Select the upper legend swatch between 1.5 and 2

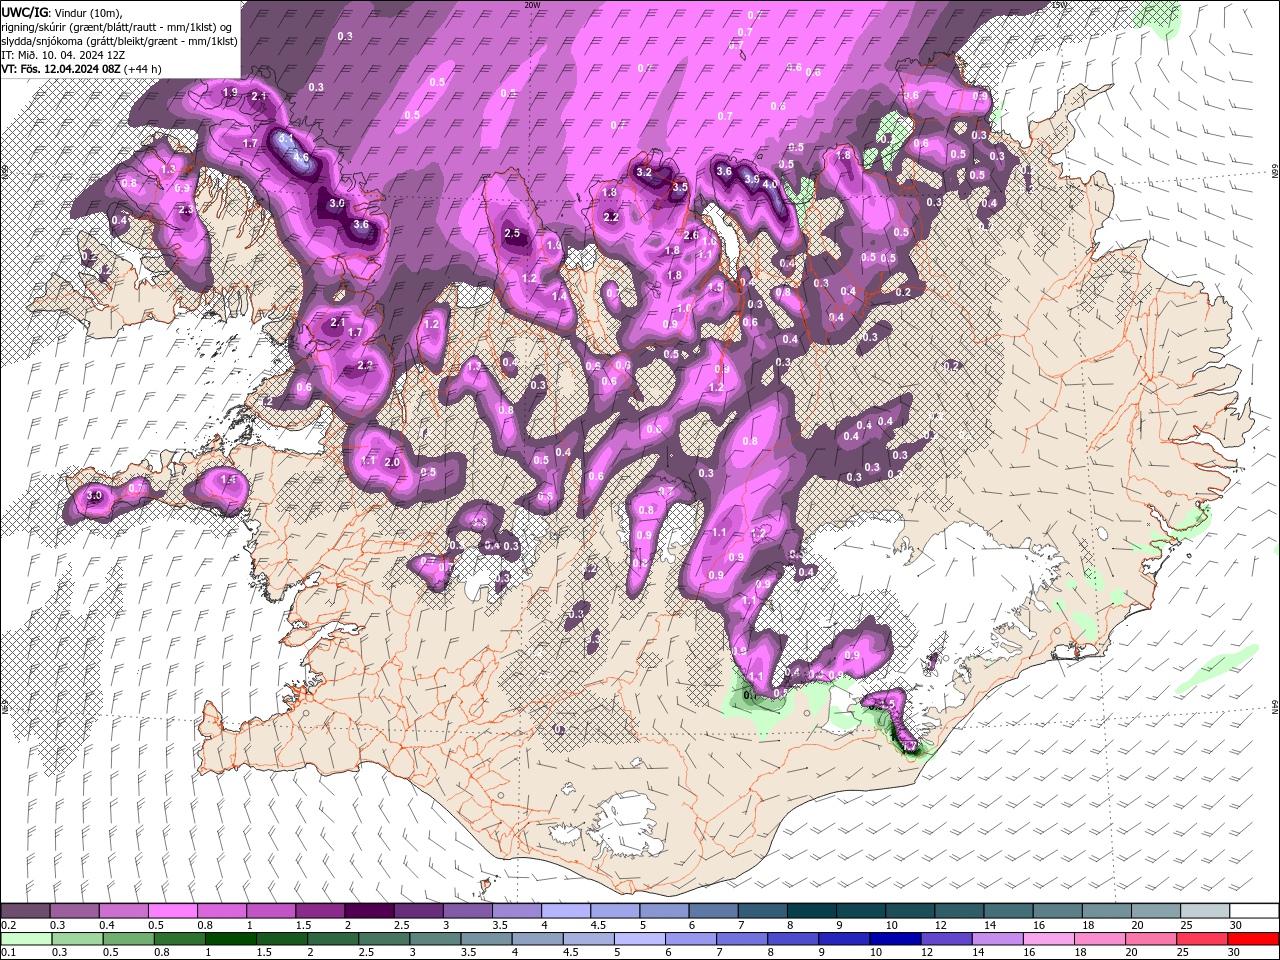coord(320,911)
